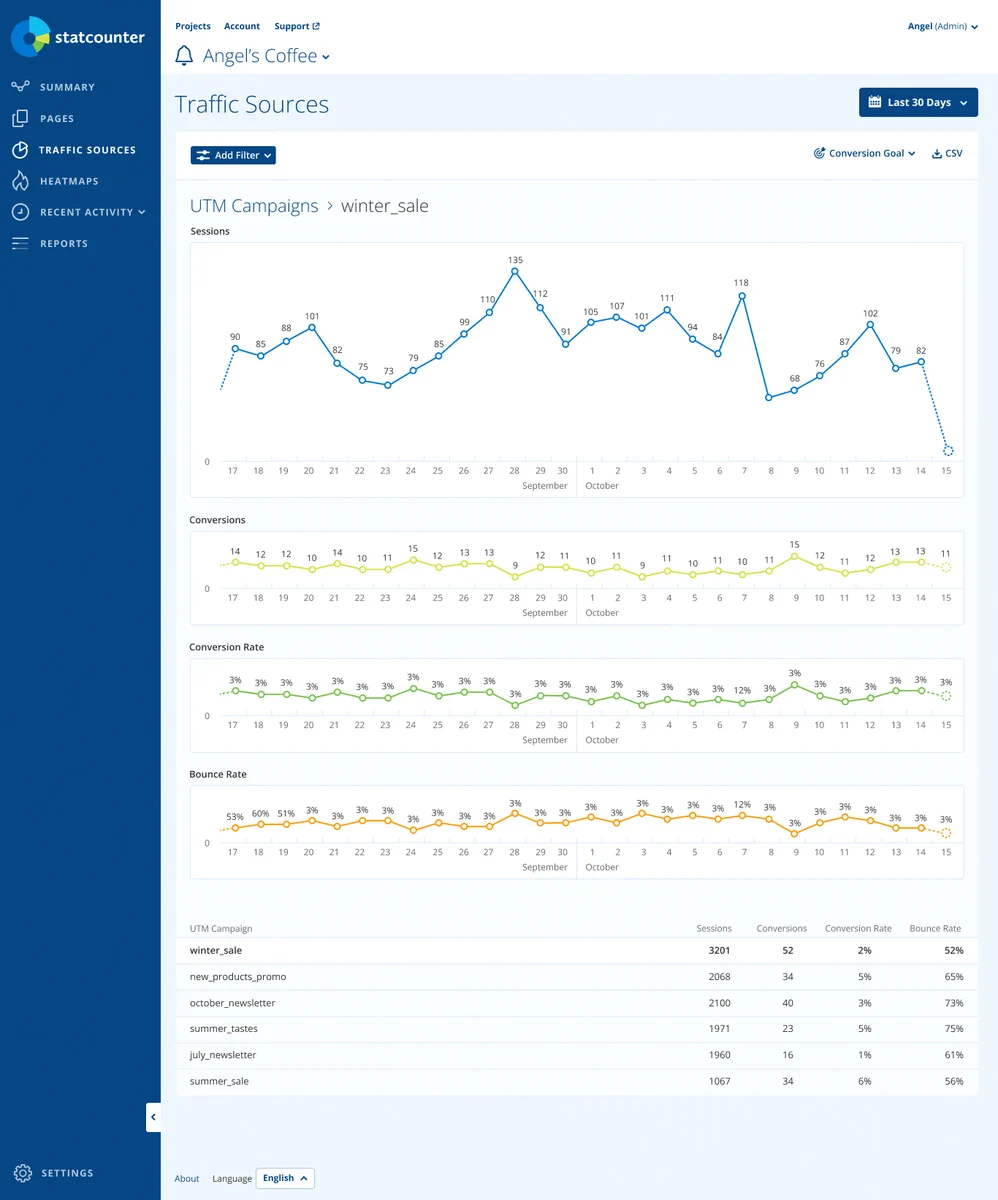The height and width of the screenshot is (1200, 998).
Task: Click the 12% conversion rate point on Oct 7
Action: (742, 702)
